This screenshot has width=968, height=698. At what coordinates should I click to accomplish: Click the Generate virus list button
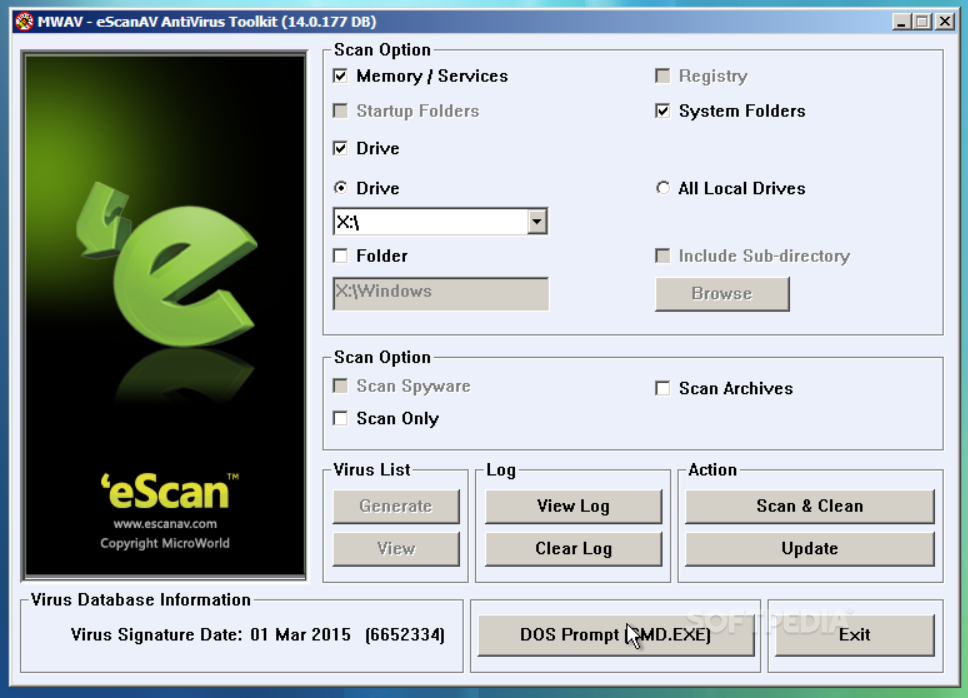tap(396, 507)
